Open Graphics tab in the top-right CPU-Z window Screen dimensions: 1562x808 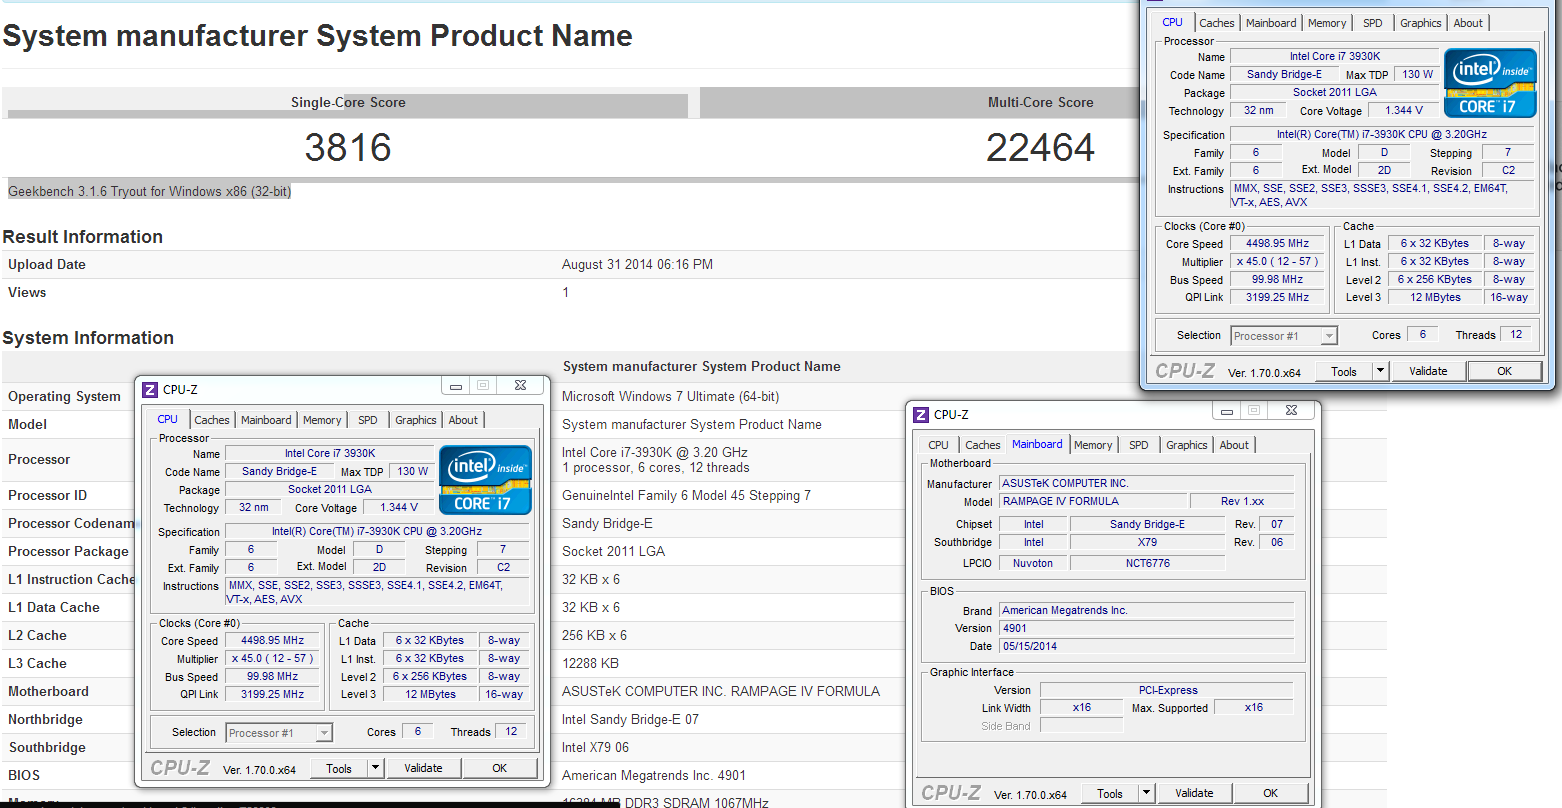tap(1421, 23)
